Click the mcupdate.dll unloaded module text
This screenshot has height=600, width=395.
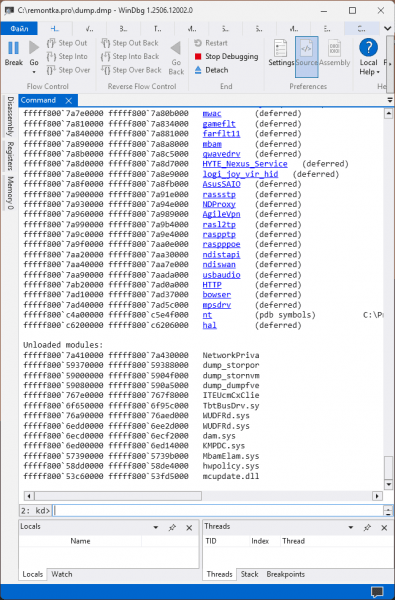click(231, 476)
